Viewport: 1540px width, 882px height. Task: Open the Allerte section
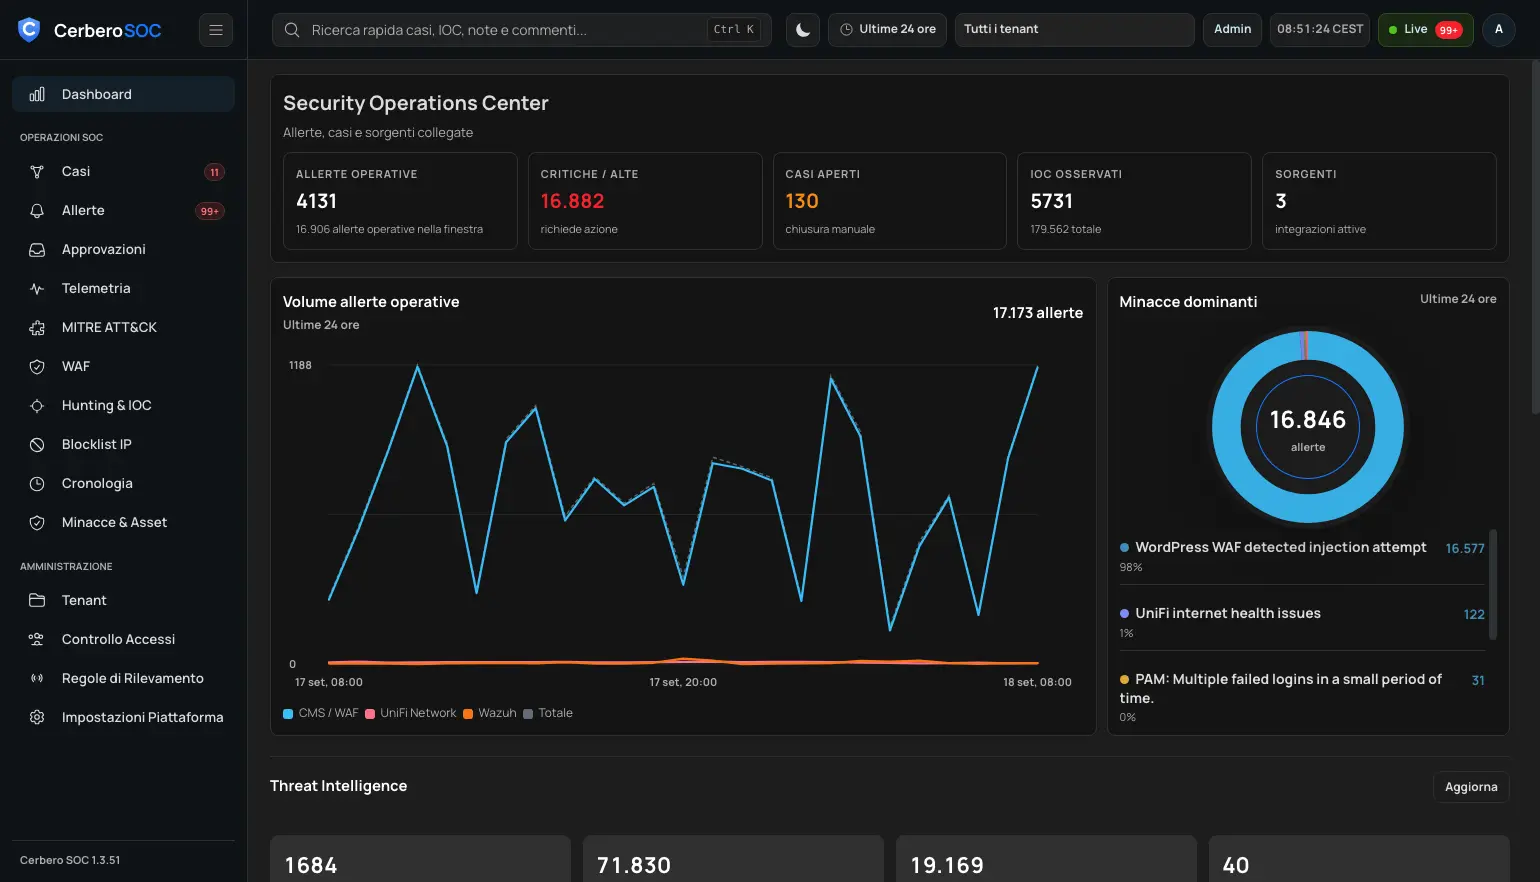(x=123, y=211)
